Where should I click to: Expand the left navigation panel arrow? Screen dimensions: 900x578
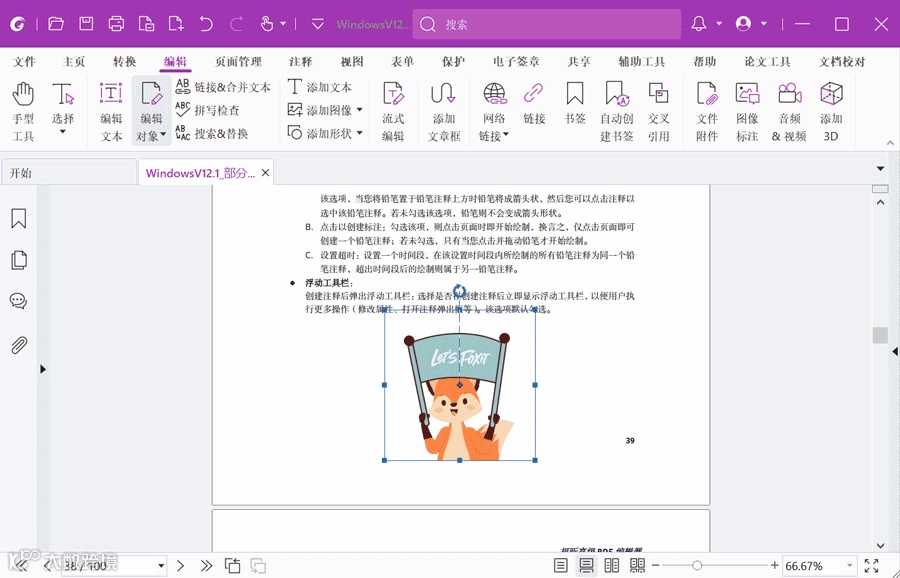tap(43, 369)
